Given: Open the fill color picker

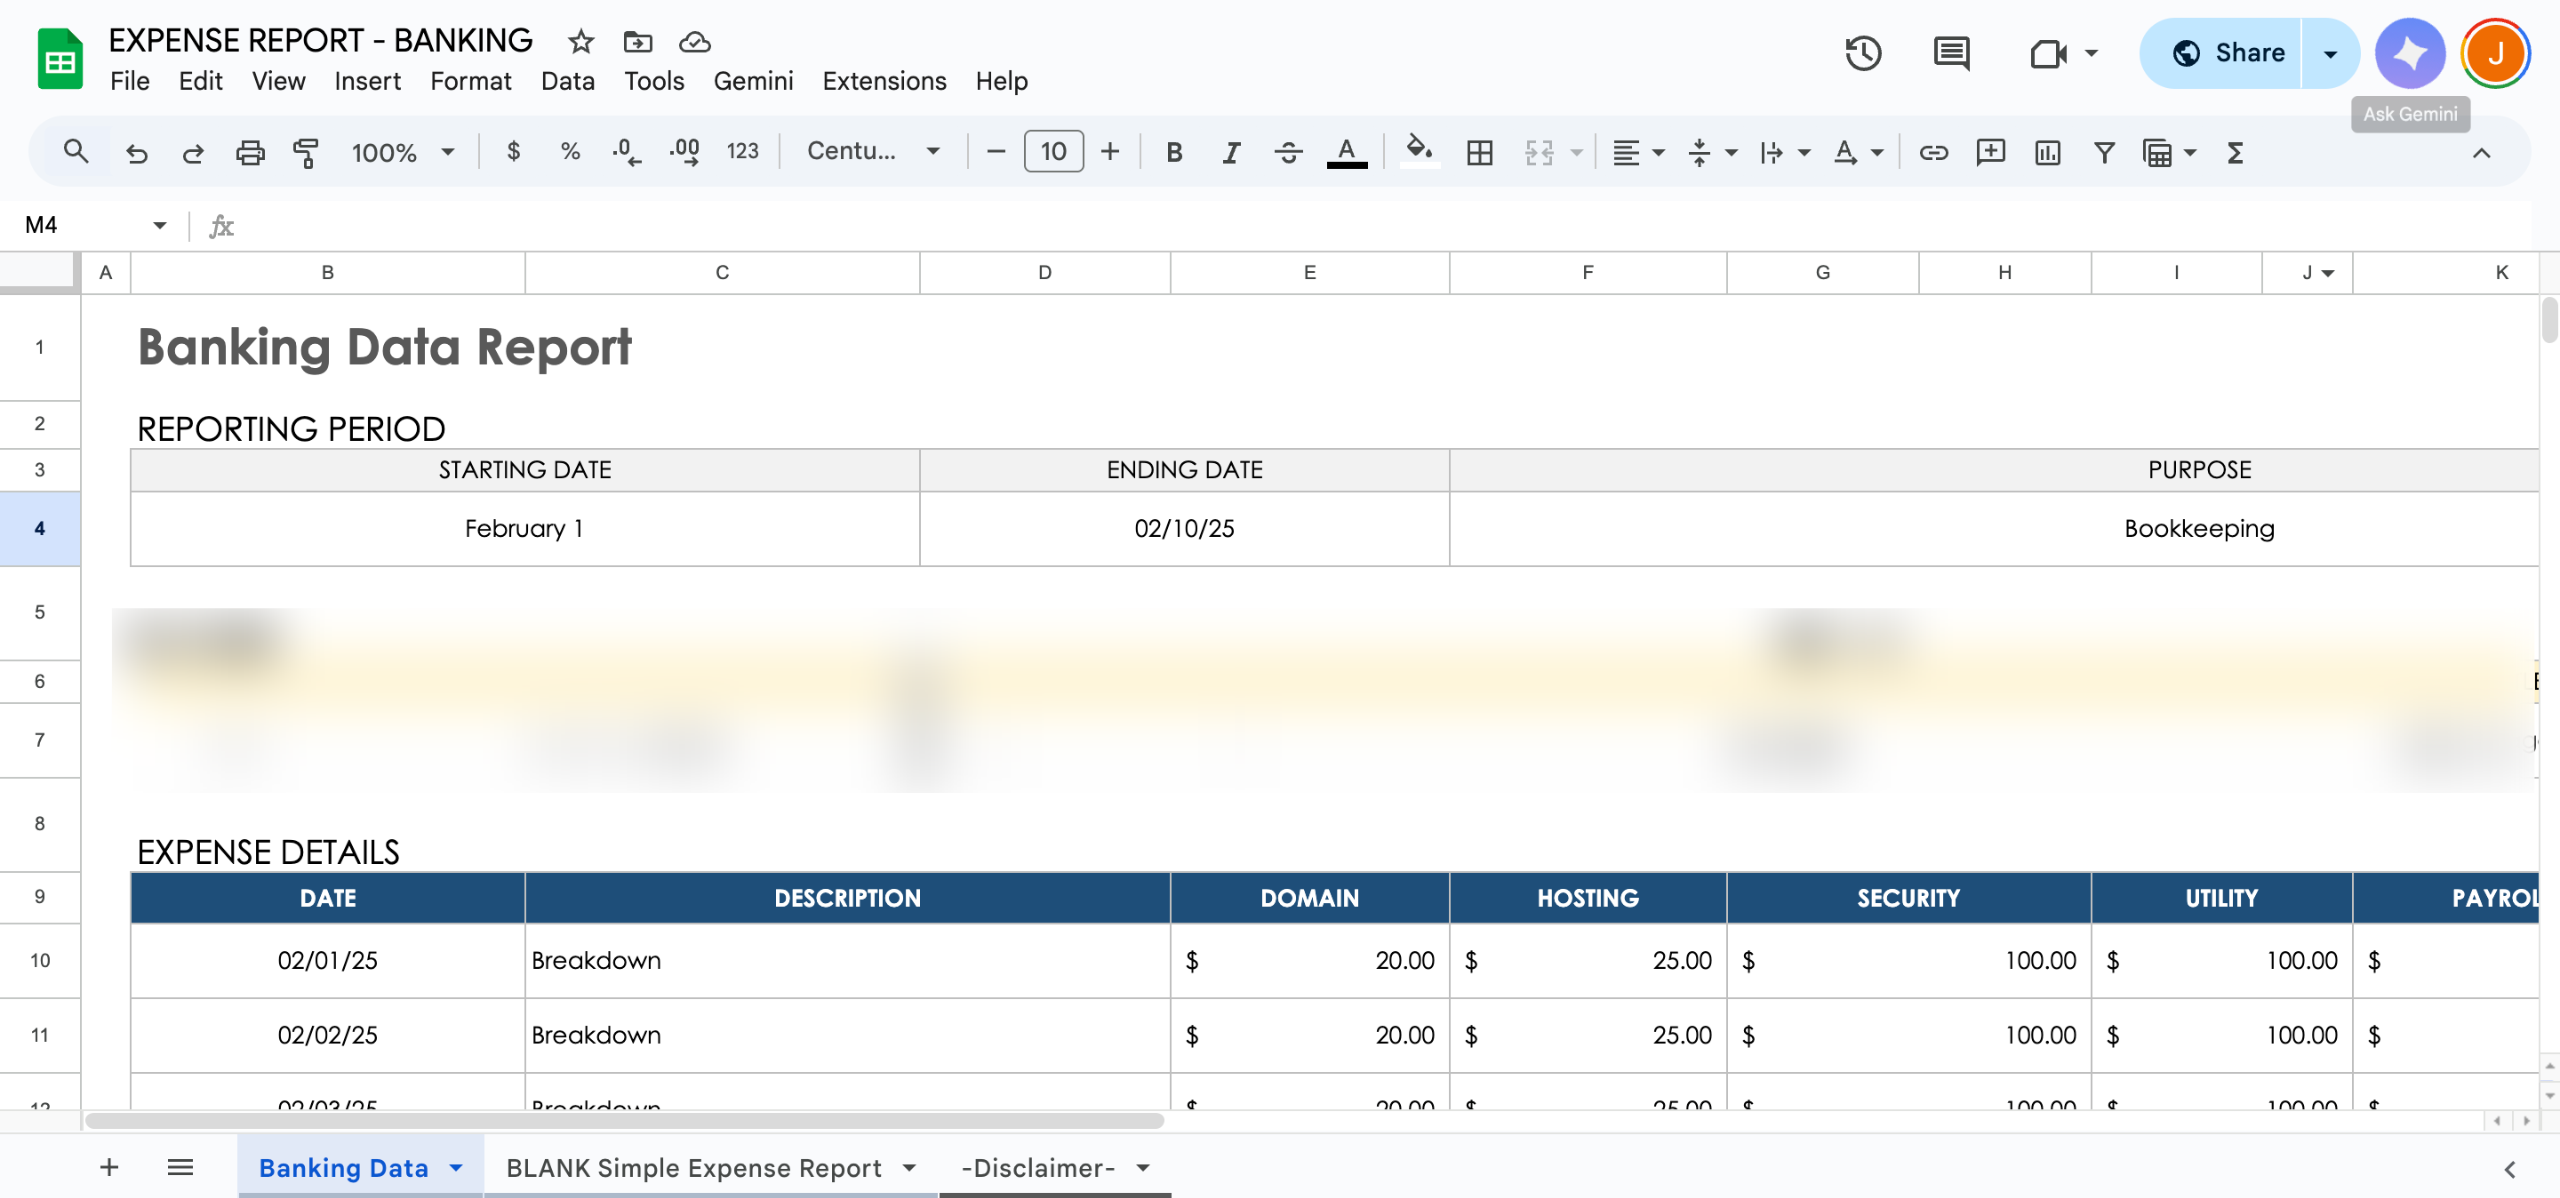Looking at the screenshot, I should pos(1418,152).
